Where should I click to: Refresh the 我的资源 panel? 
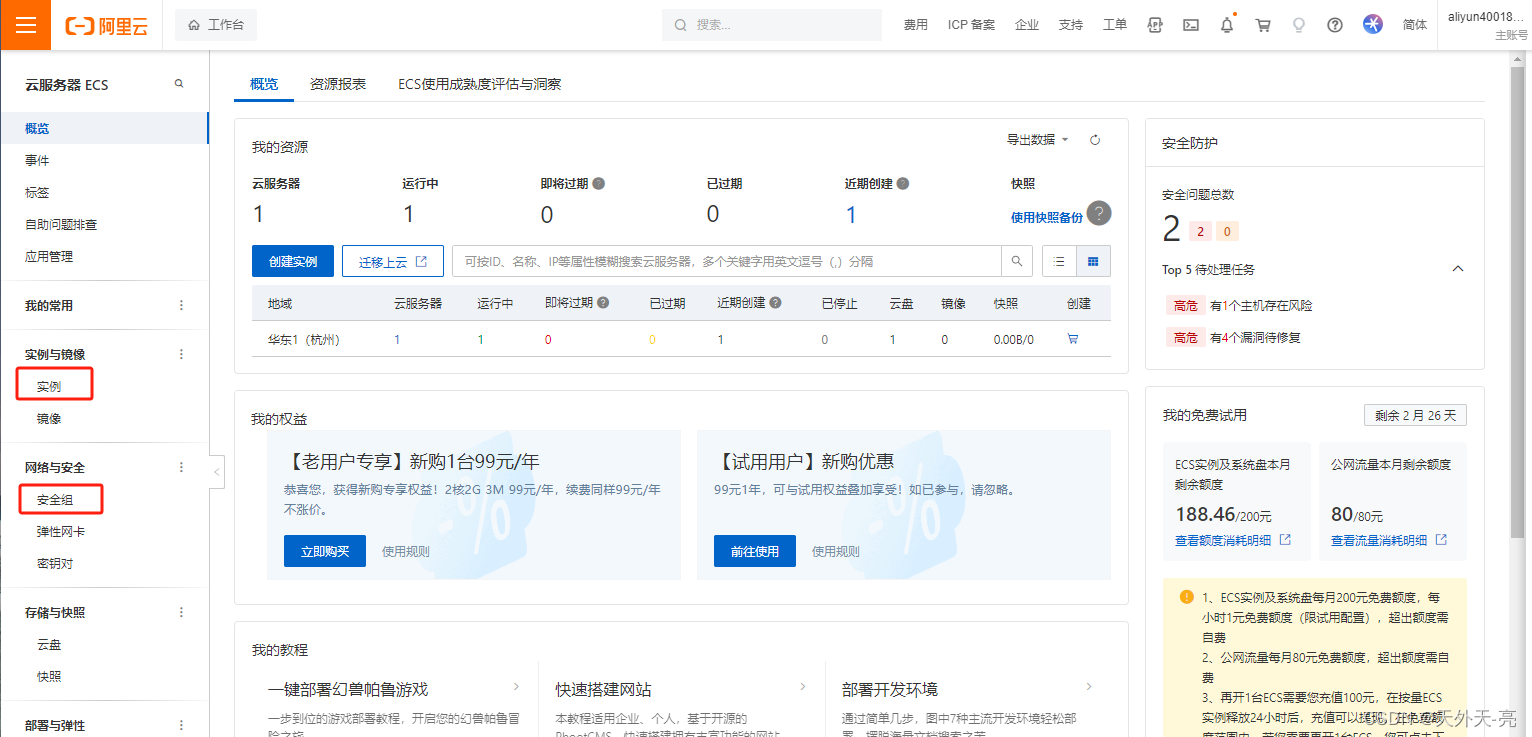[x=1095, y=140]
